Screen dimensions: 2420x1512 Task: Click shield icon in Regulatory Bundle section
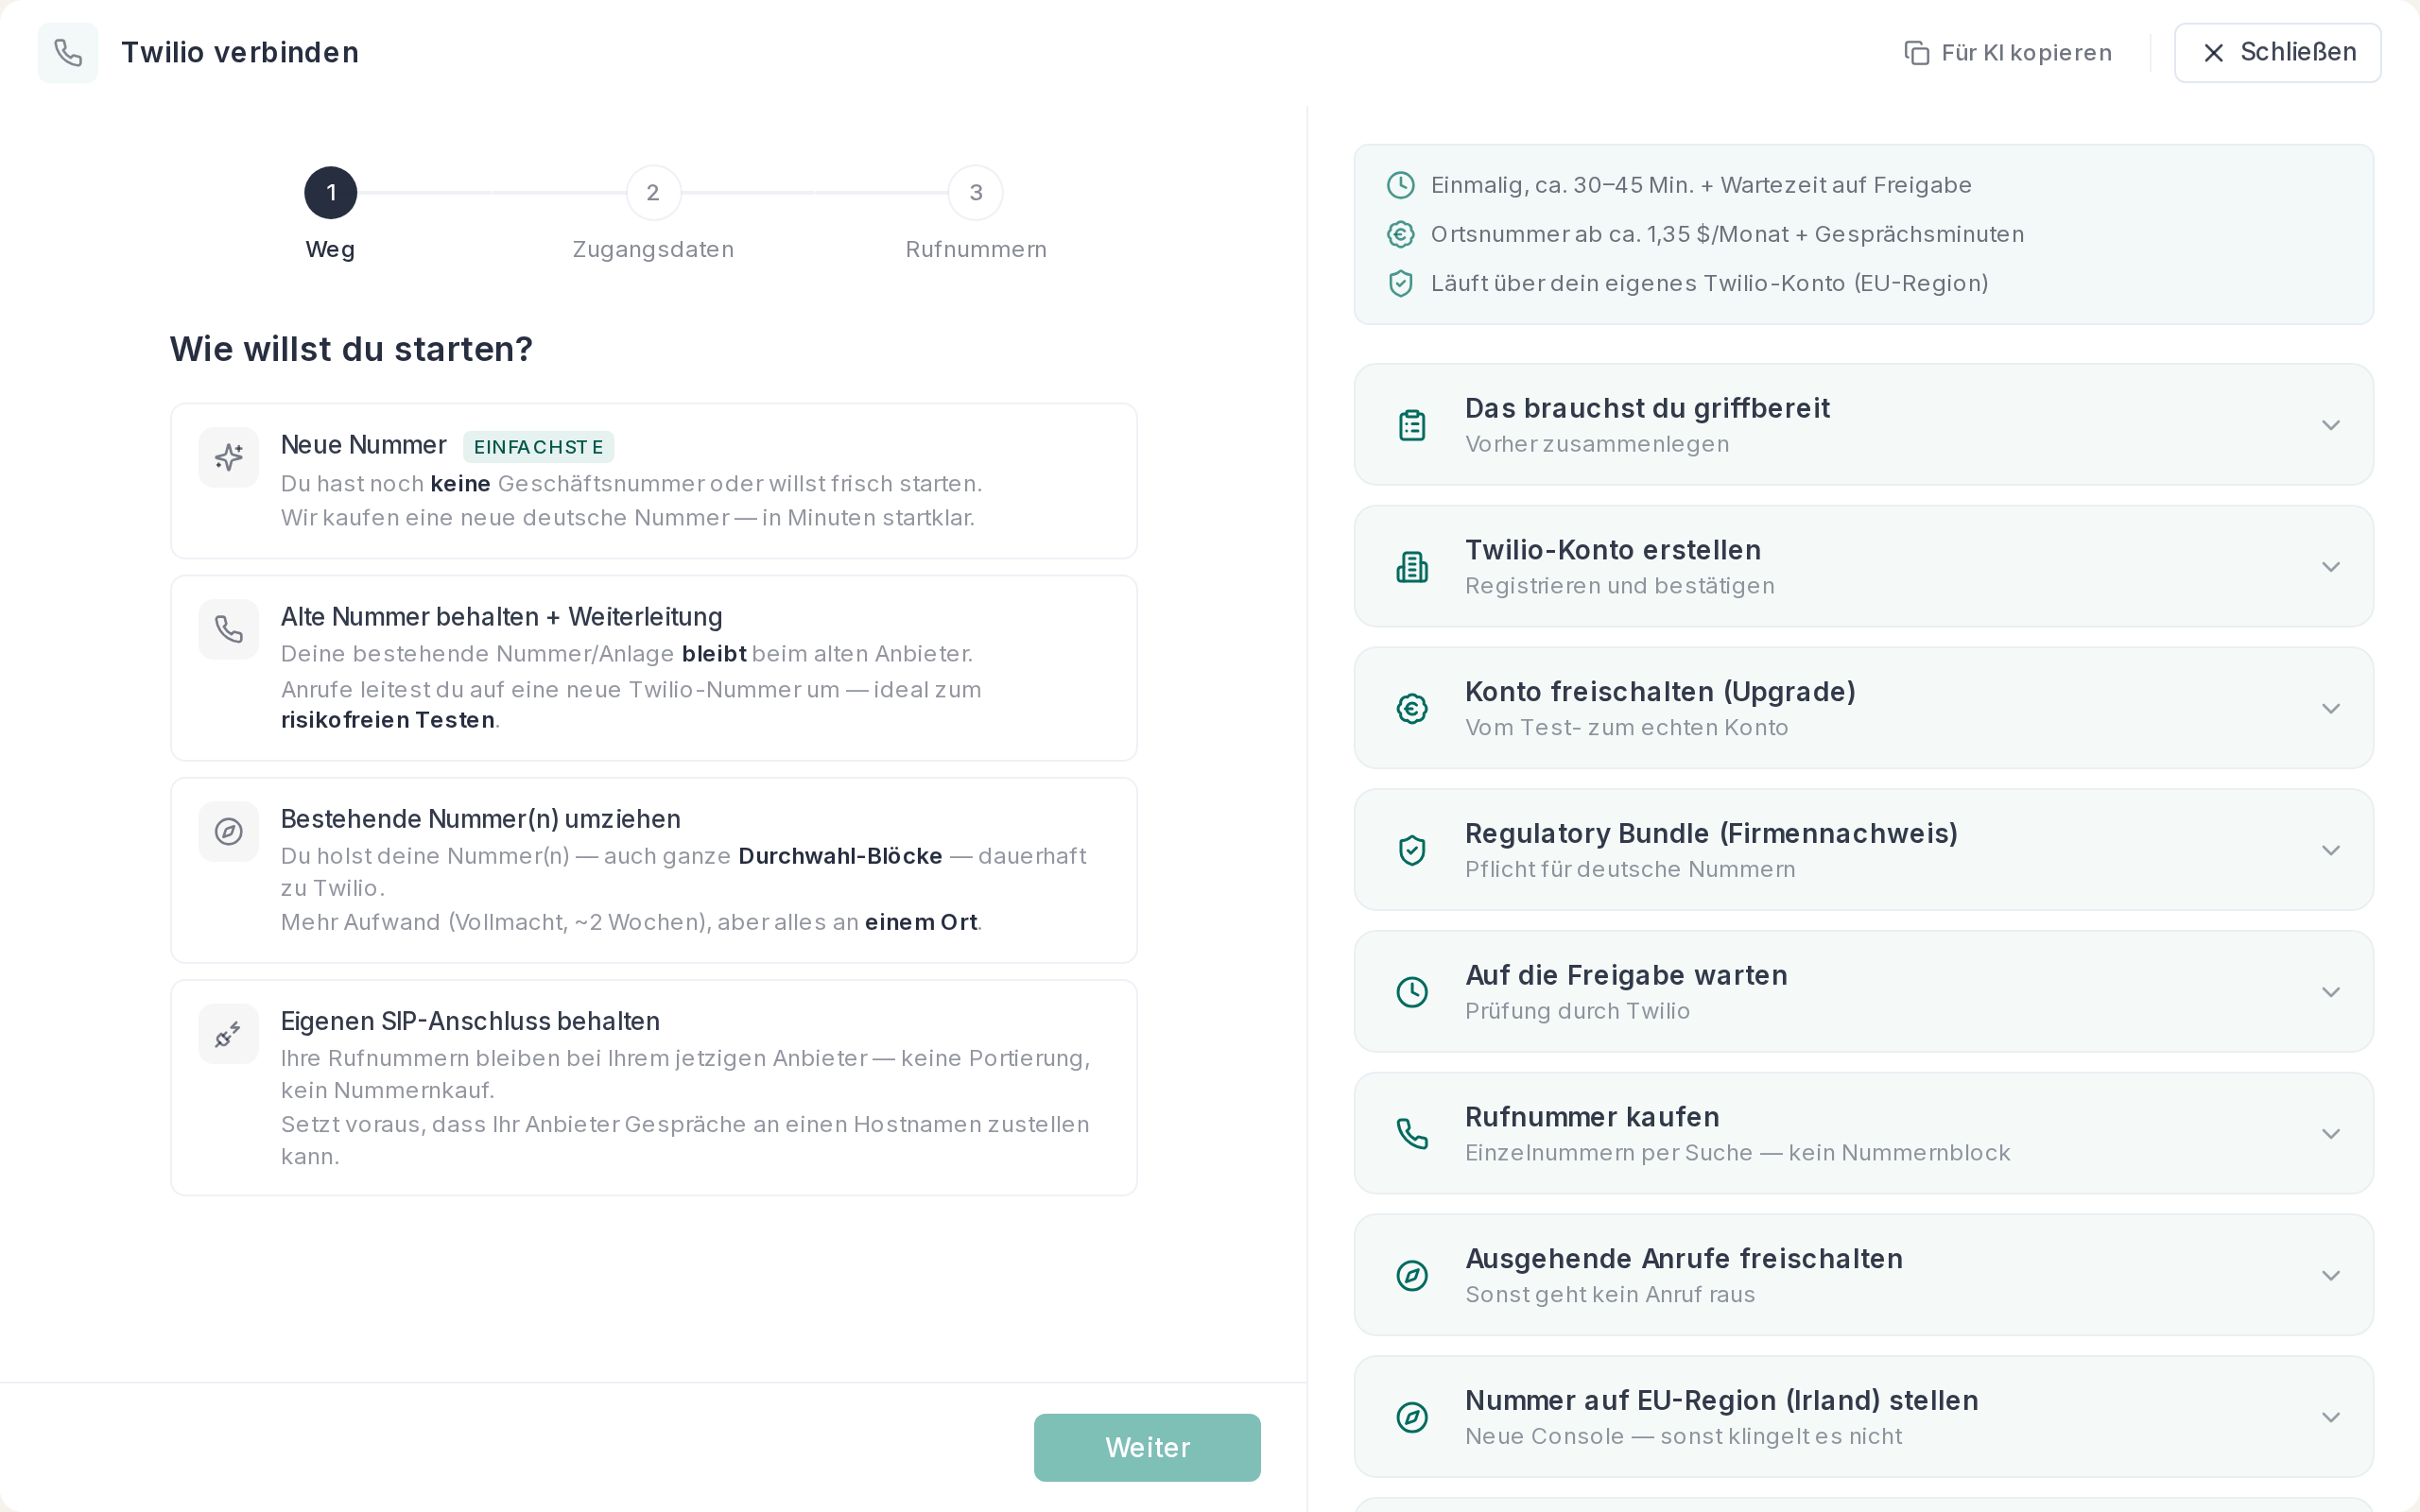coord(1412,850)
